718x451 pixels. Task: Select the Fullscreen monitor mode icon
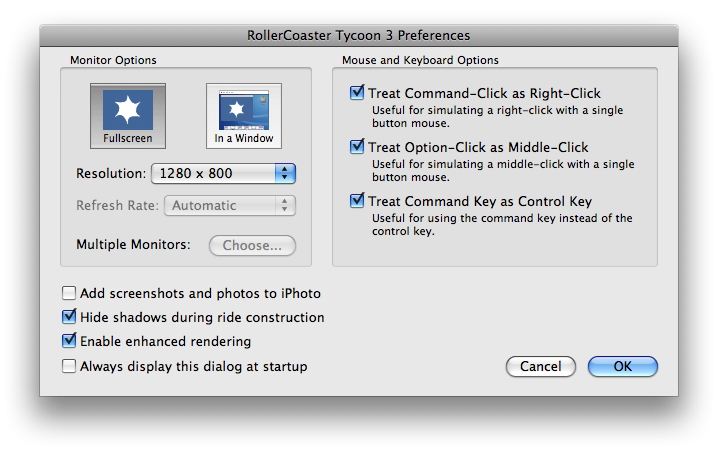[x=127, y=109]
